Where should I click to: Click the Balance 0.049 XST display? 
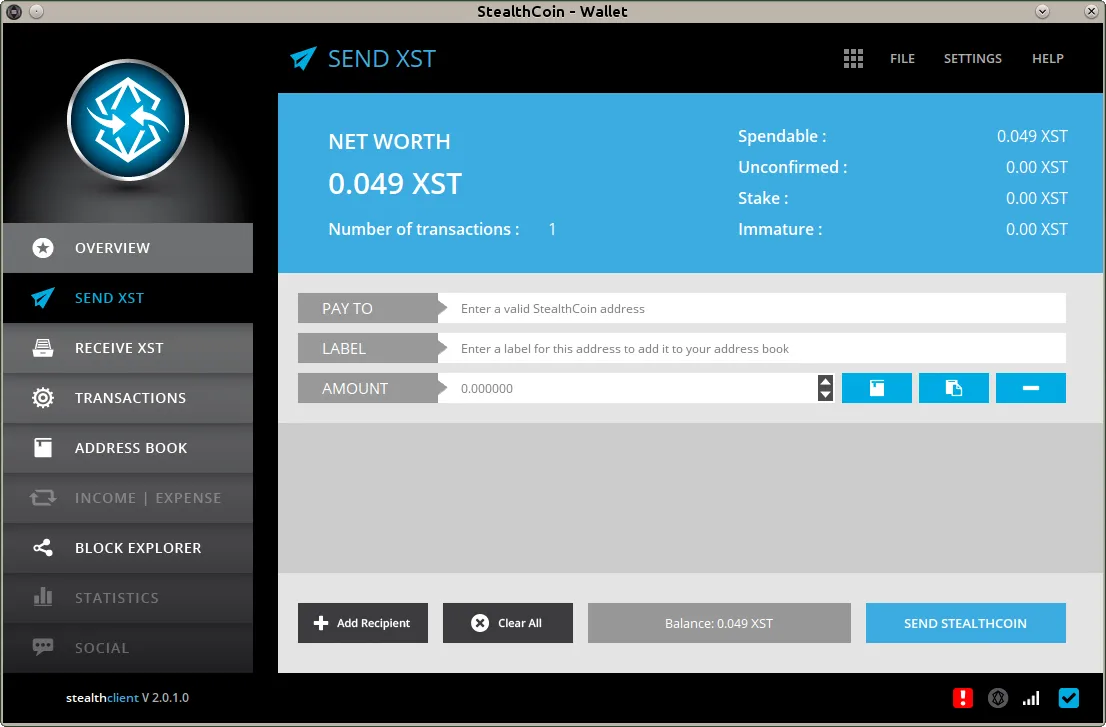(719, 623)
